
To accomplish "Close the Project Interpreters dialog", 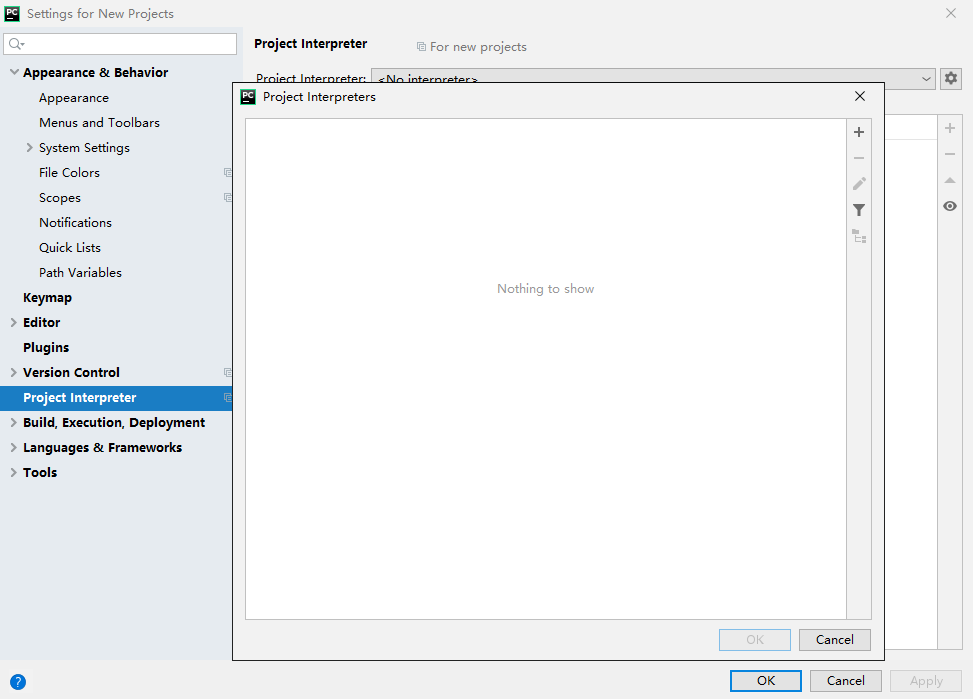I will pyautogui.click(x=859, y=96).
